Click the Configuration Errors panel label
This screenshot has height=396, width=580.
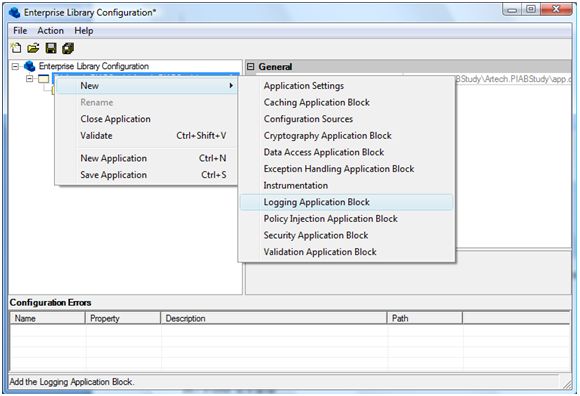50,302
